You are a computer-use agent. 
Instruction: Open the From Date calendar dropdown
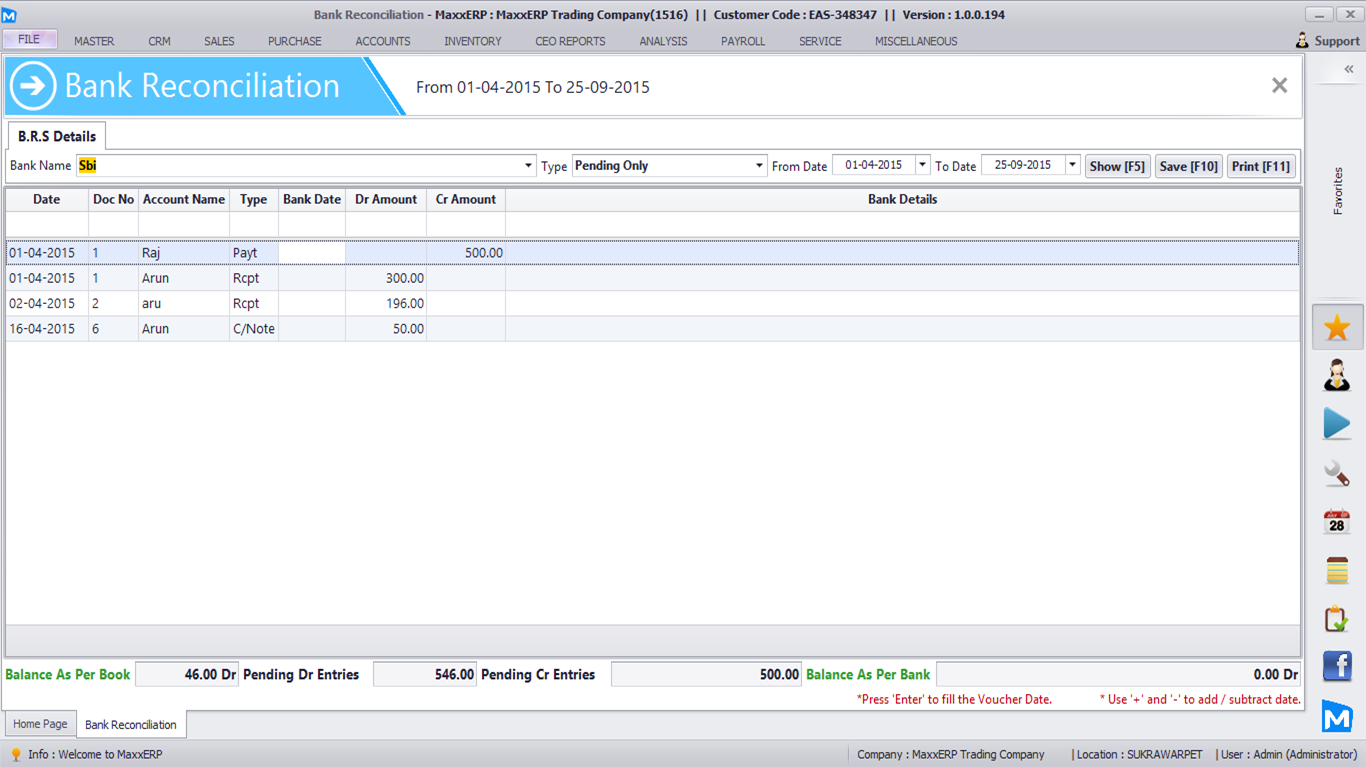(922, 166)
